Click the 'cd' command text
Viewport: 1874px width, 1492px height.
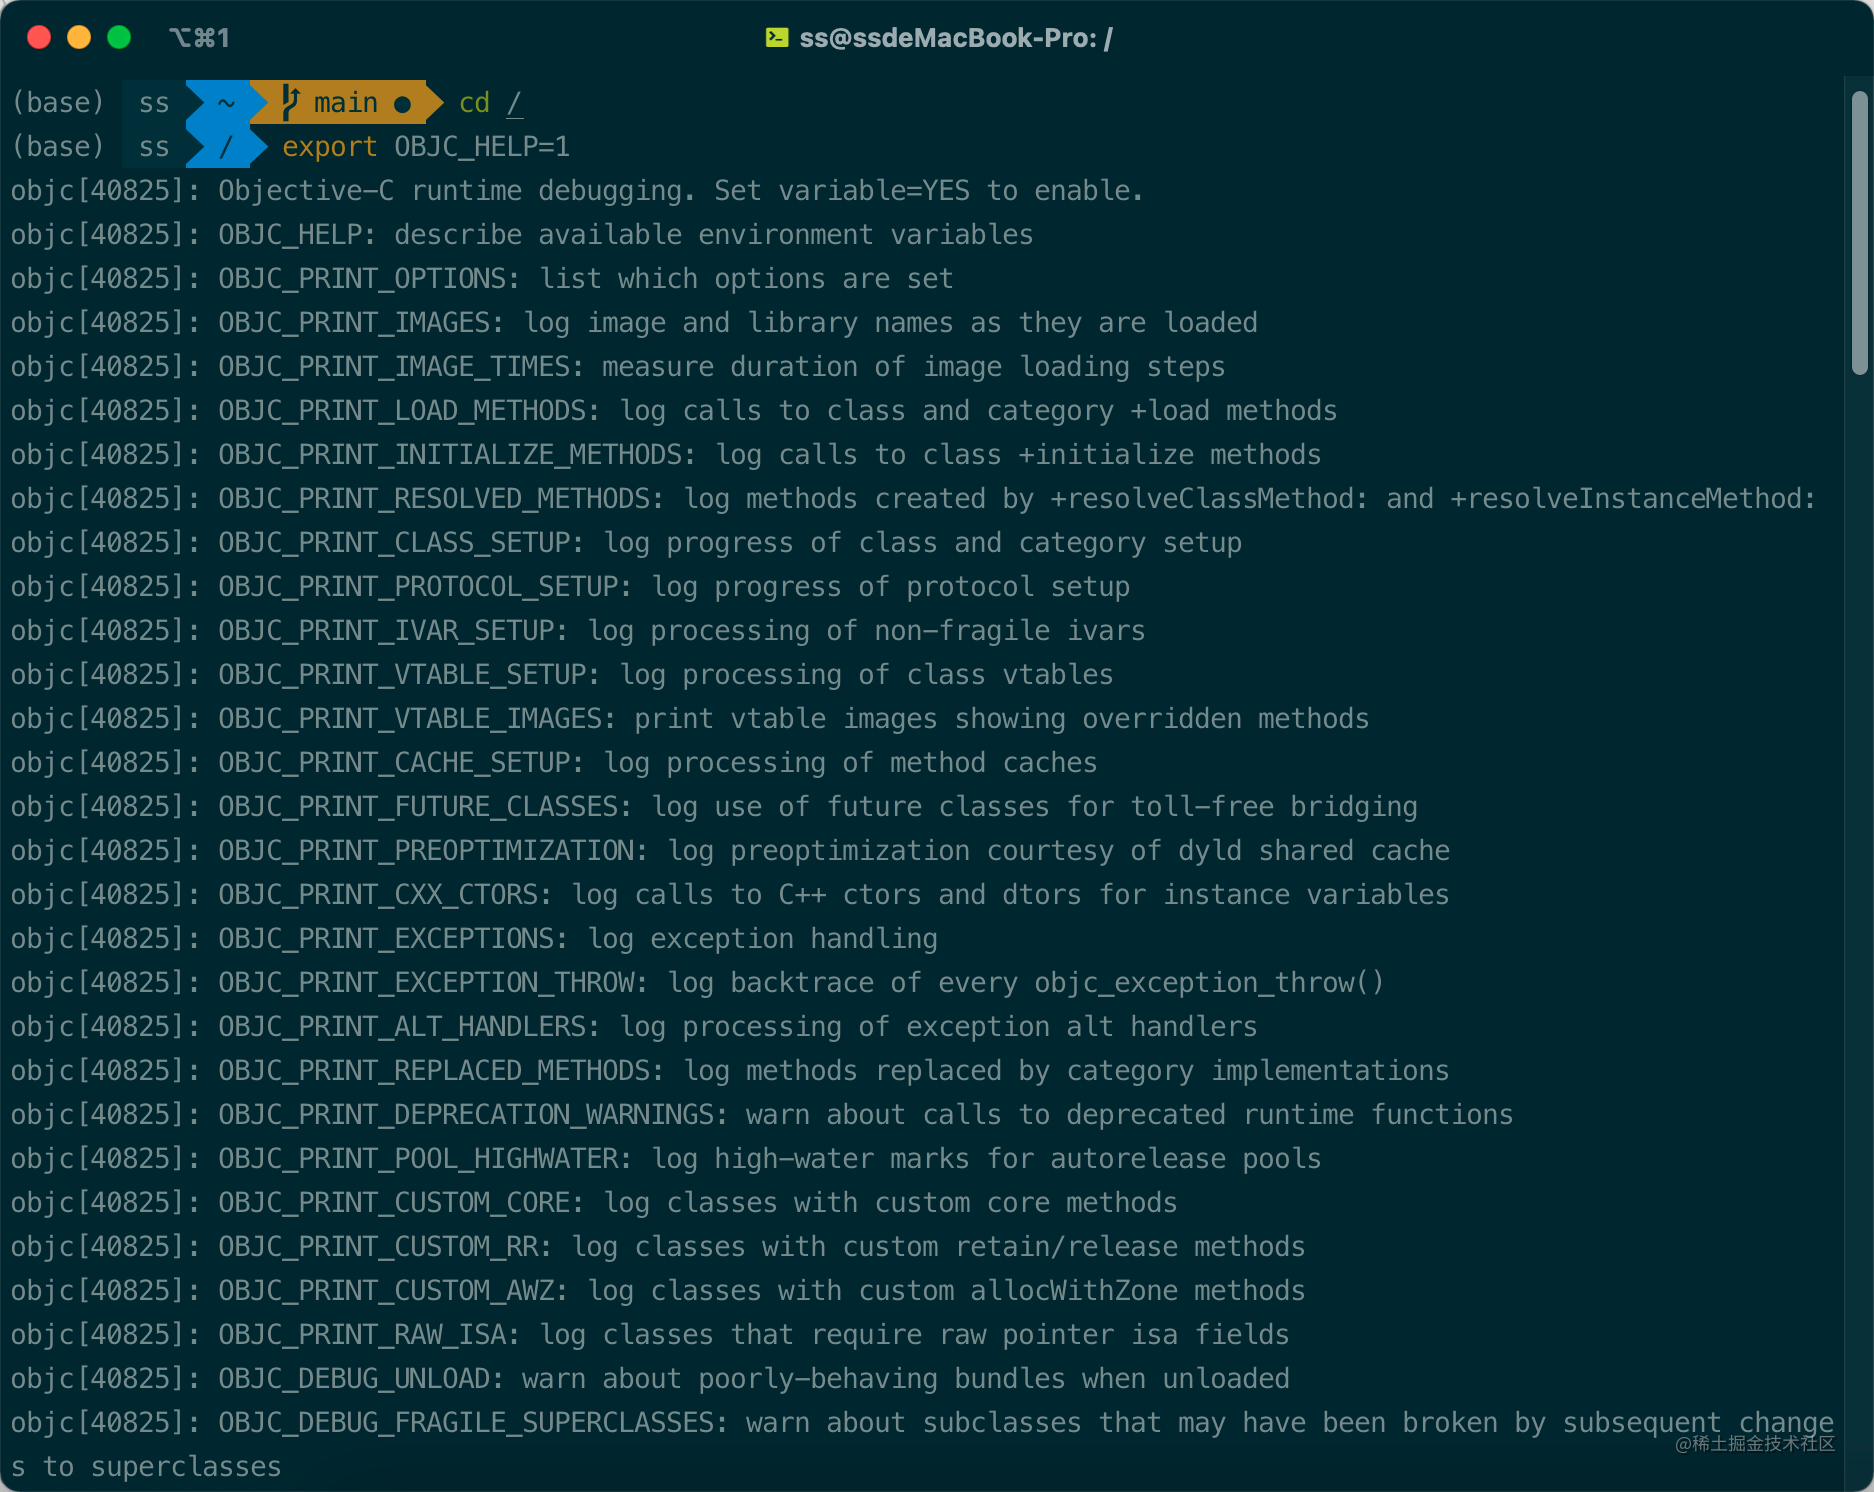point(474,103)
